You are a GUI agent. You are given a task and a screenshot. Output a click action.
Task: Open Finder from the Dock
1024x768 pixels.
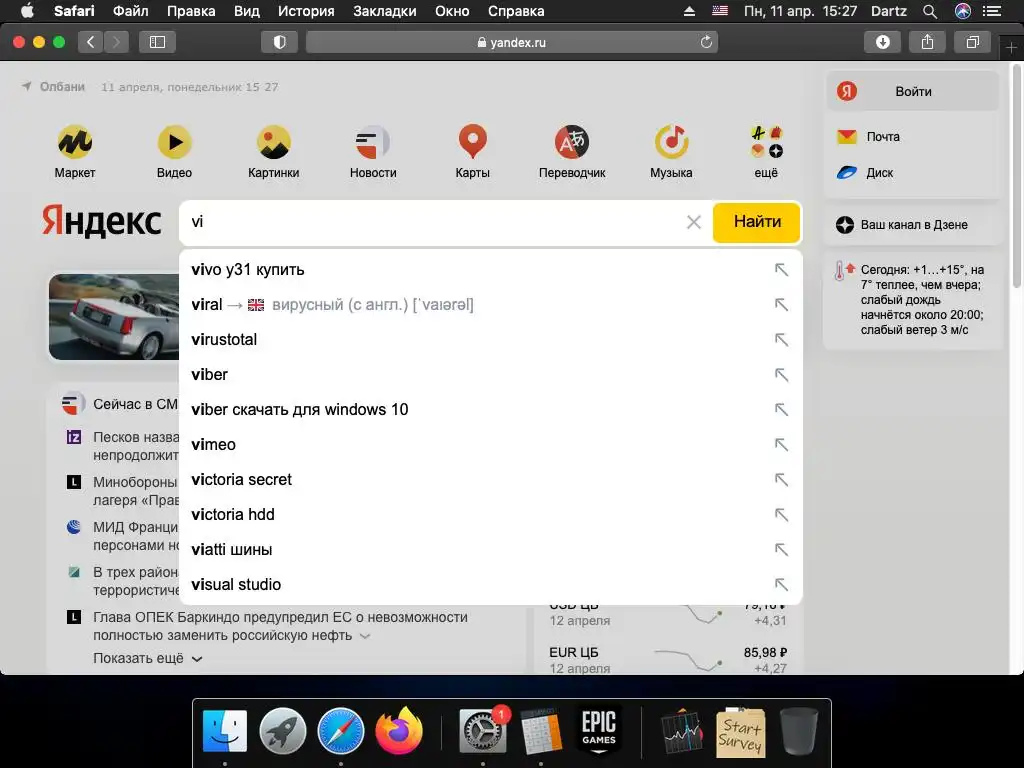click(225, 731)
